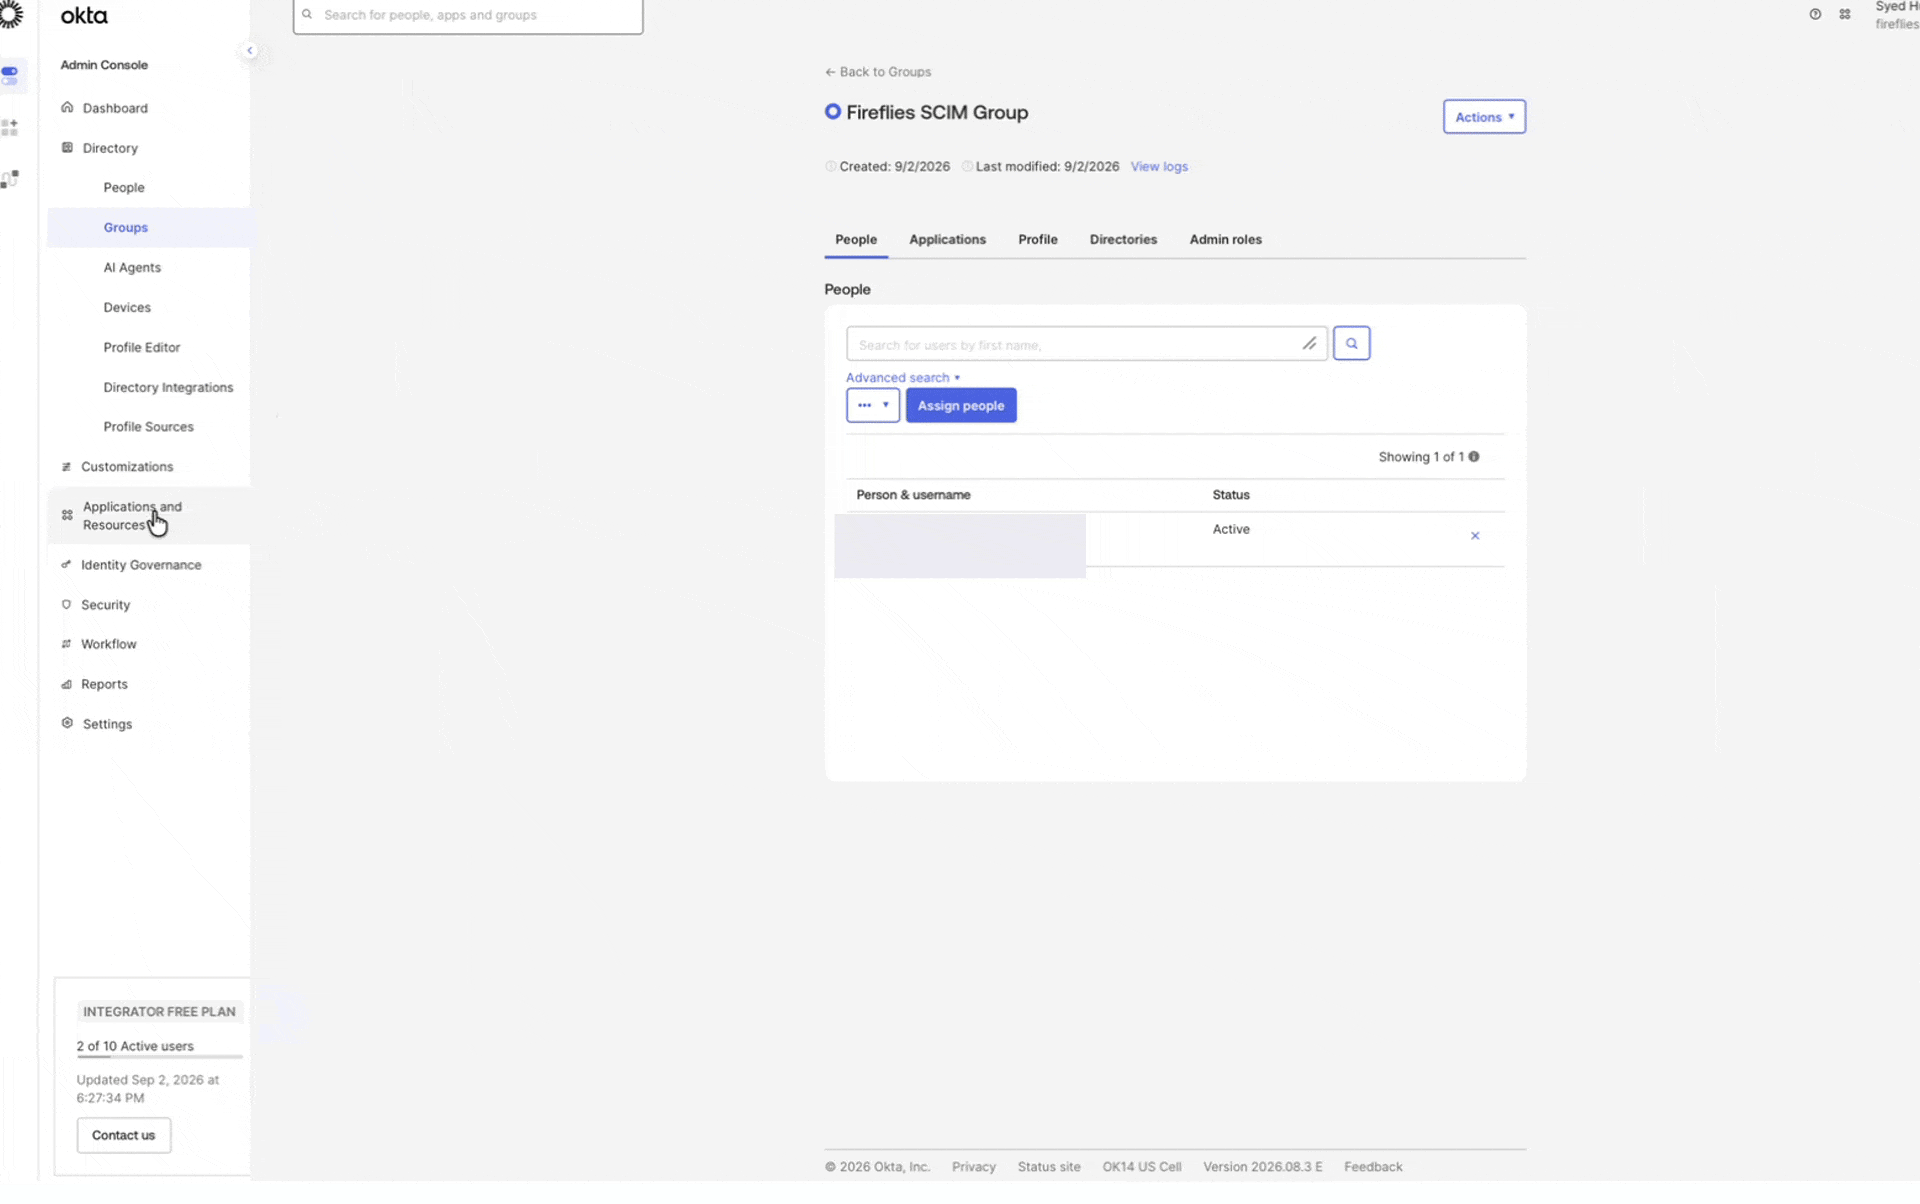The width and height of the screenshot is (1920, 1204).
Task: Click the info icon beside Showing 1 of 1
Action: (1473, 457)
